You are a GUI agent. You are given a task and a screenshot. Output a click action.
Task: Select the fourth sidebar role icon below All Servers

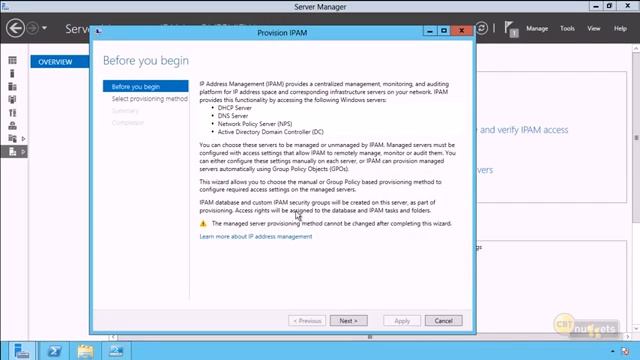(13, 100)
